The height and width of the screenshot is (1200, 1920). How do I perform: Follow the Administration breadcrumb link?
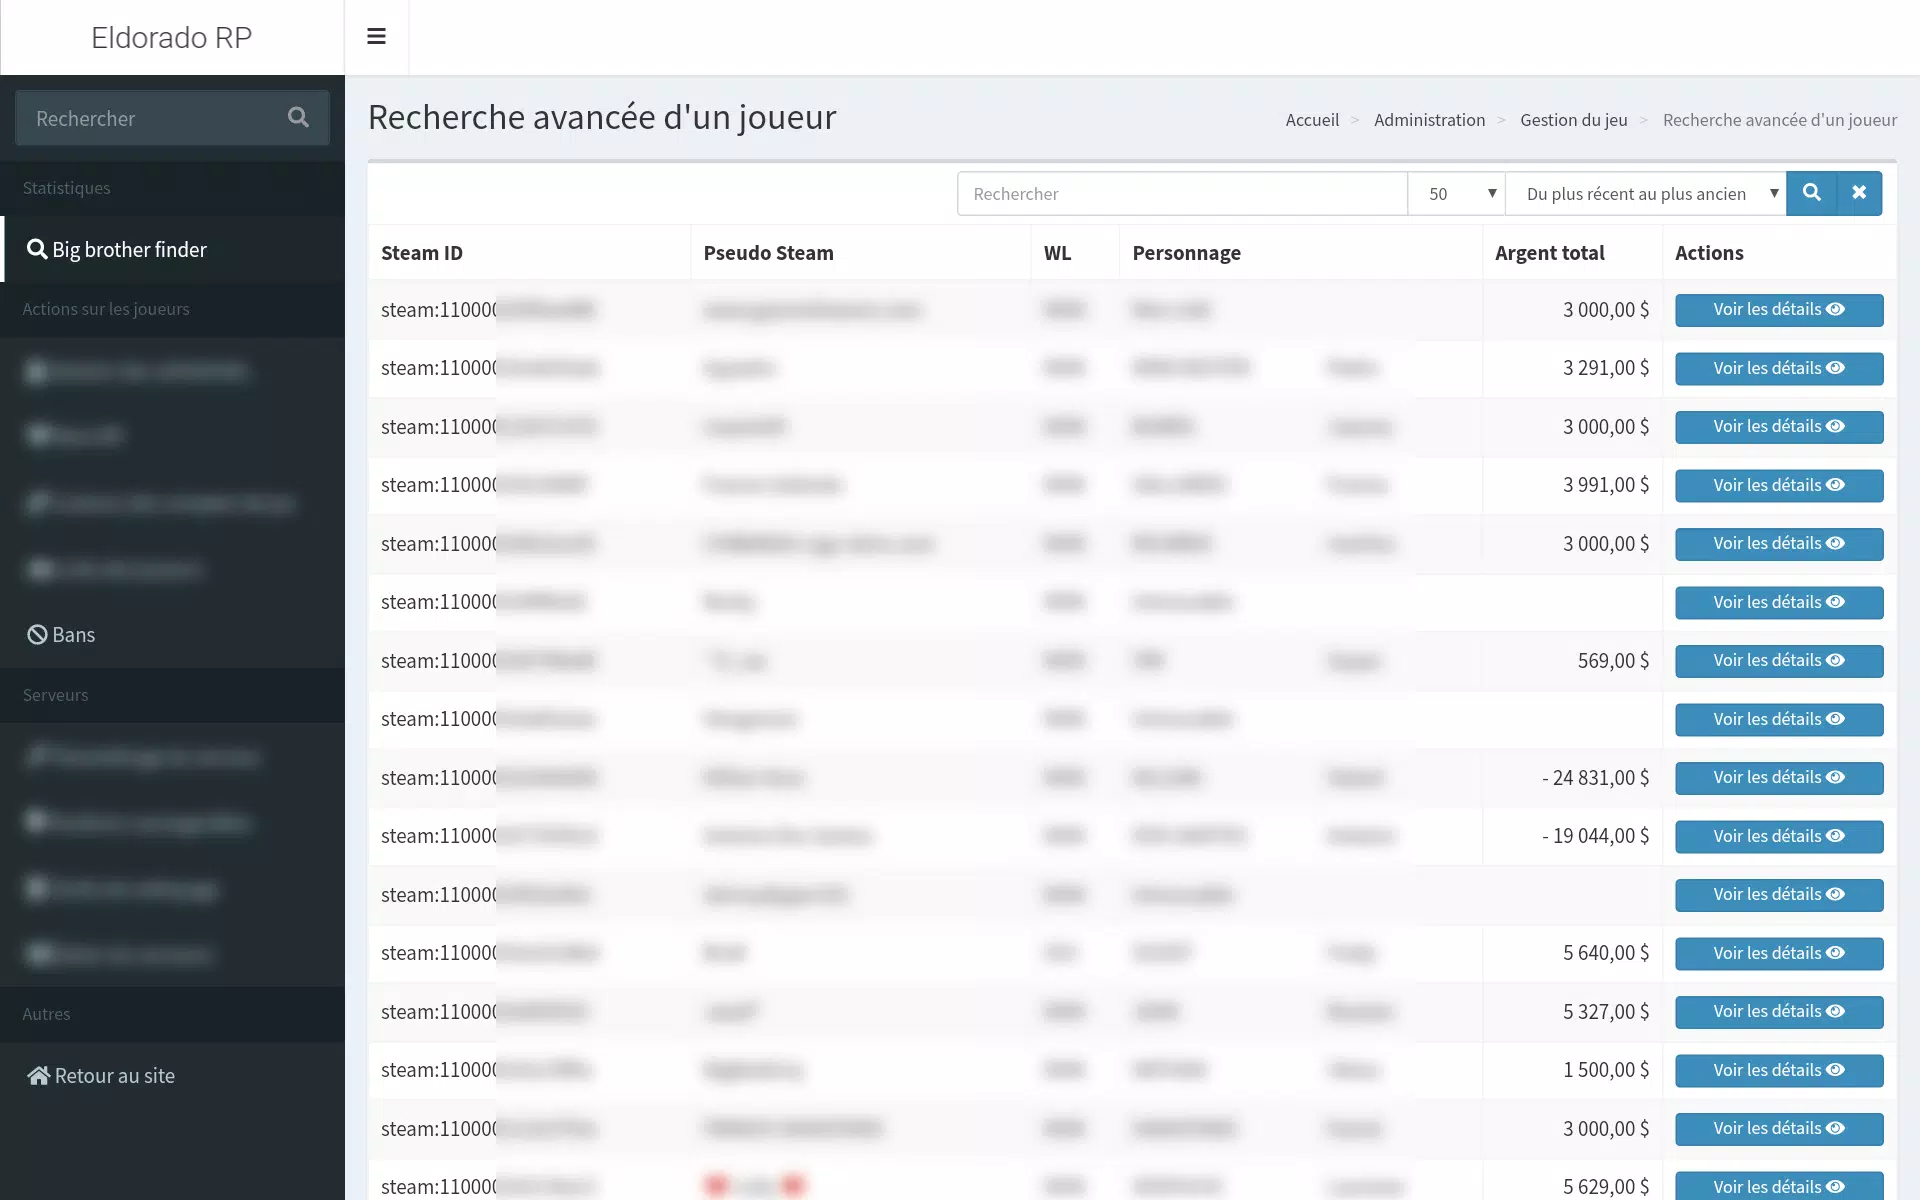1429,120
